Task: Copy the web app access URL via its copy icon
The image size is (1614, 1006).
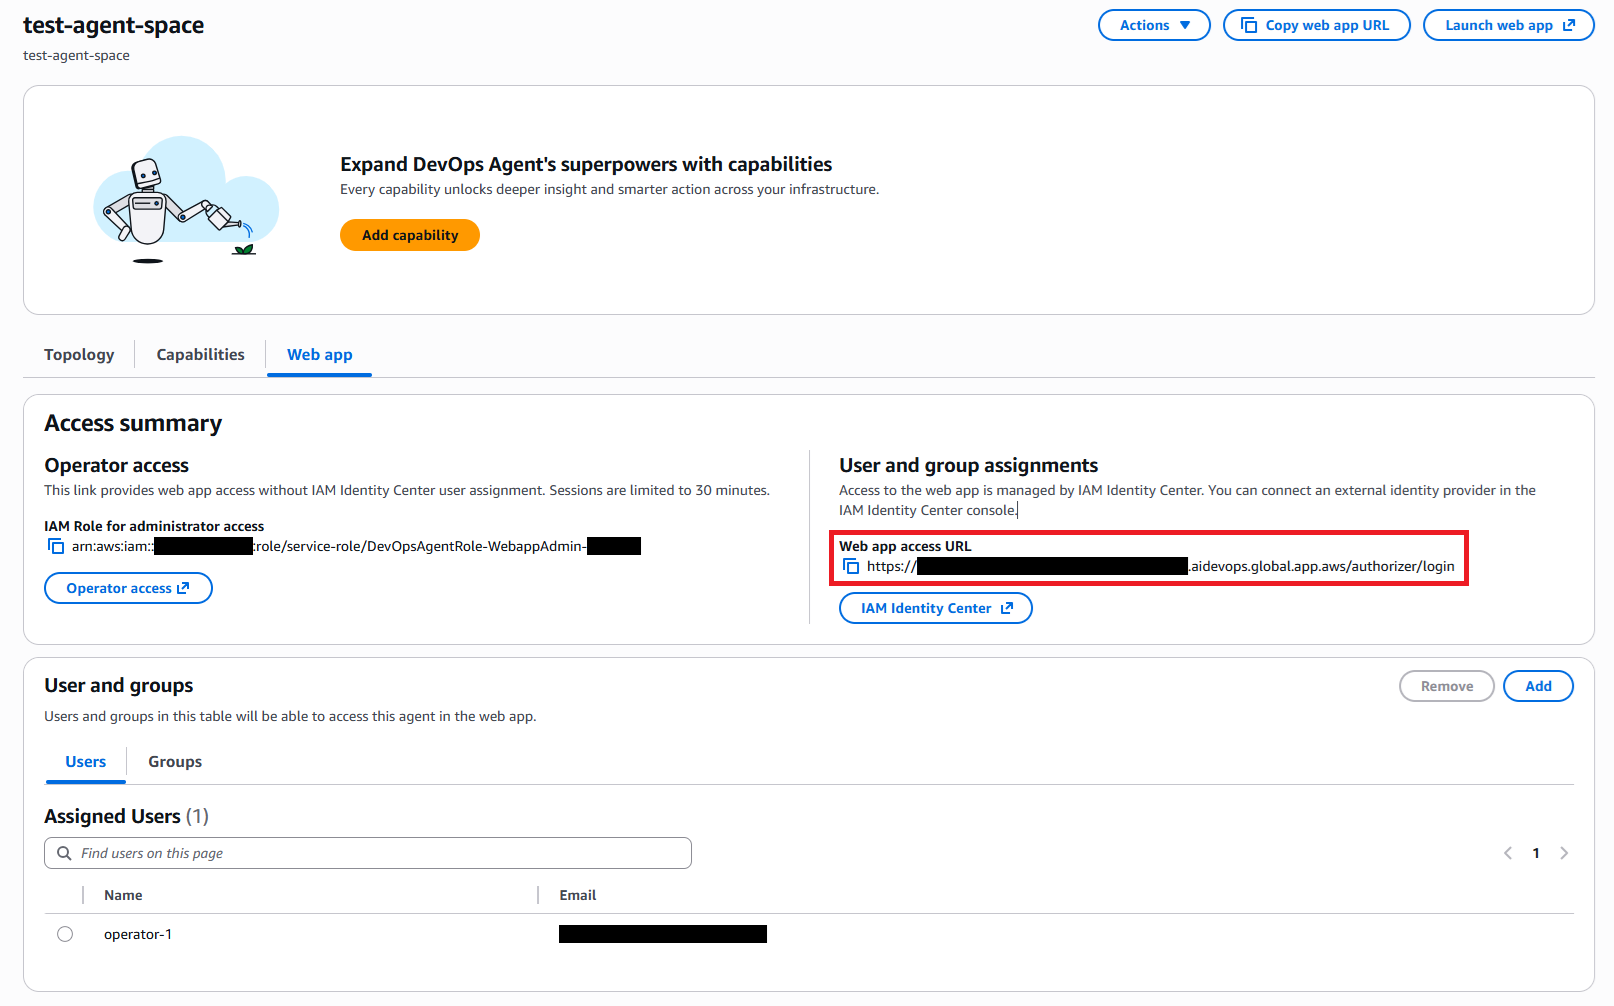Action: coord(851,566)
